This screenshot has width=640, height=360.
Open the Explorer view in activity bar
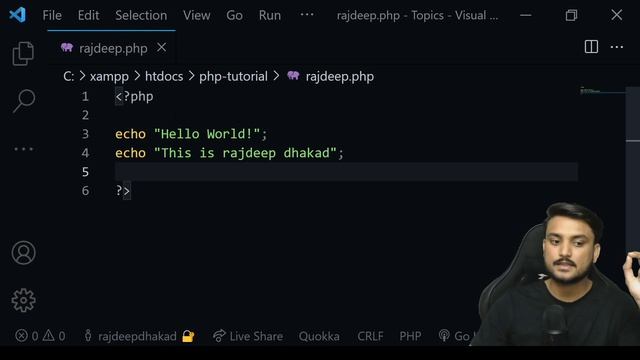click(x=23, y=53)
